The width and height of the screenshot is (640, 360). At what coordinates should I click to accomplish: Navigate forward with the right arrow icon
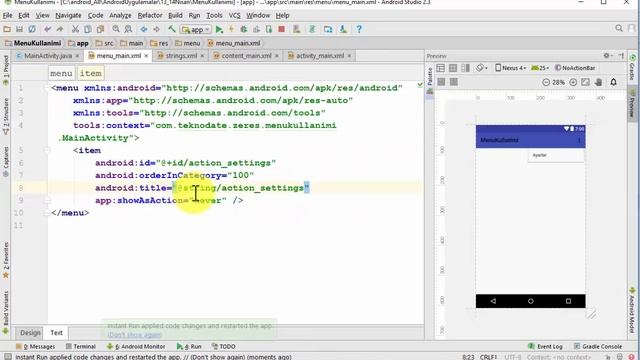[156, 29]
